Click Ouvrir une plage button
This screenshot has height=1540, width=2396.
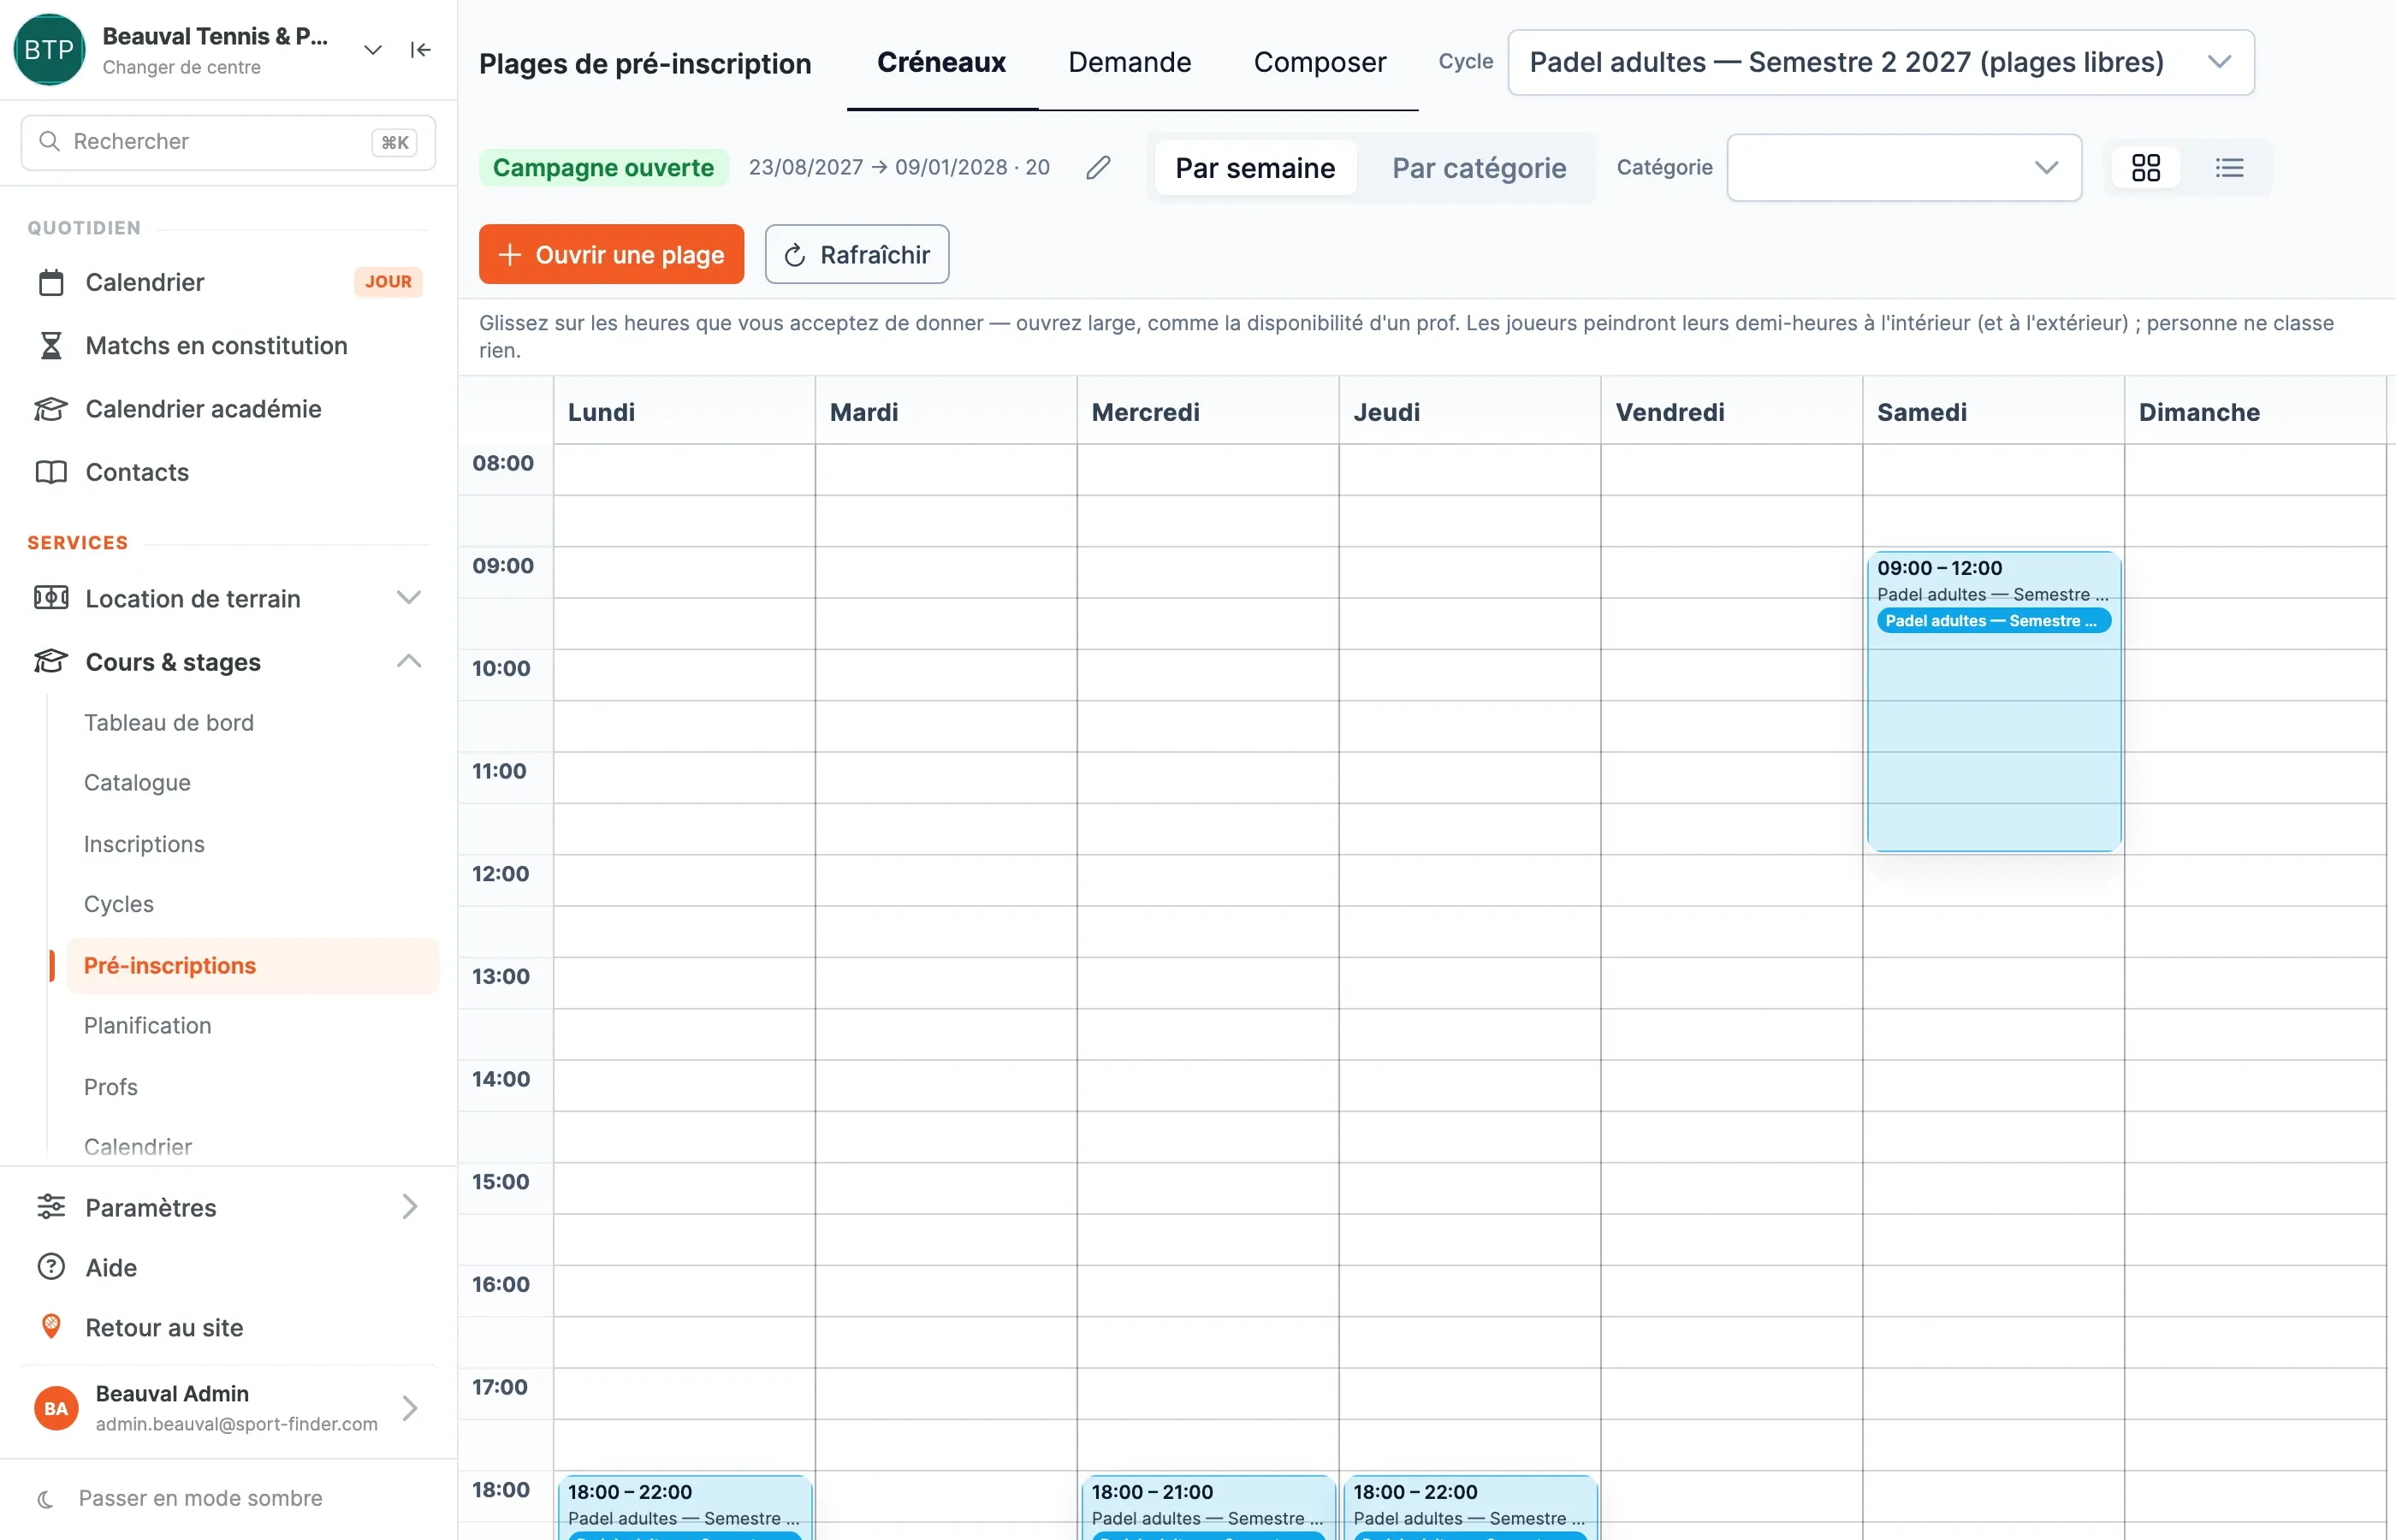611,254
